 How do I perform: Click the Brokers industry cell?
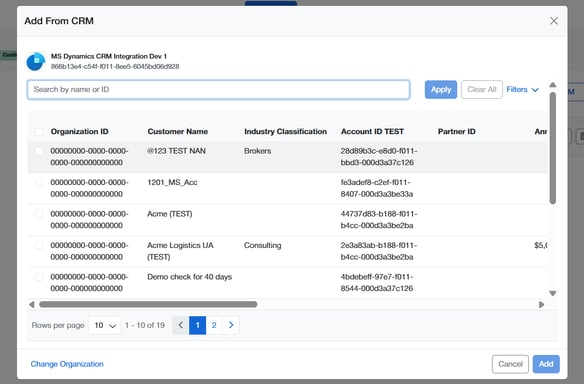click(257, 151)
